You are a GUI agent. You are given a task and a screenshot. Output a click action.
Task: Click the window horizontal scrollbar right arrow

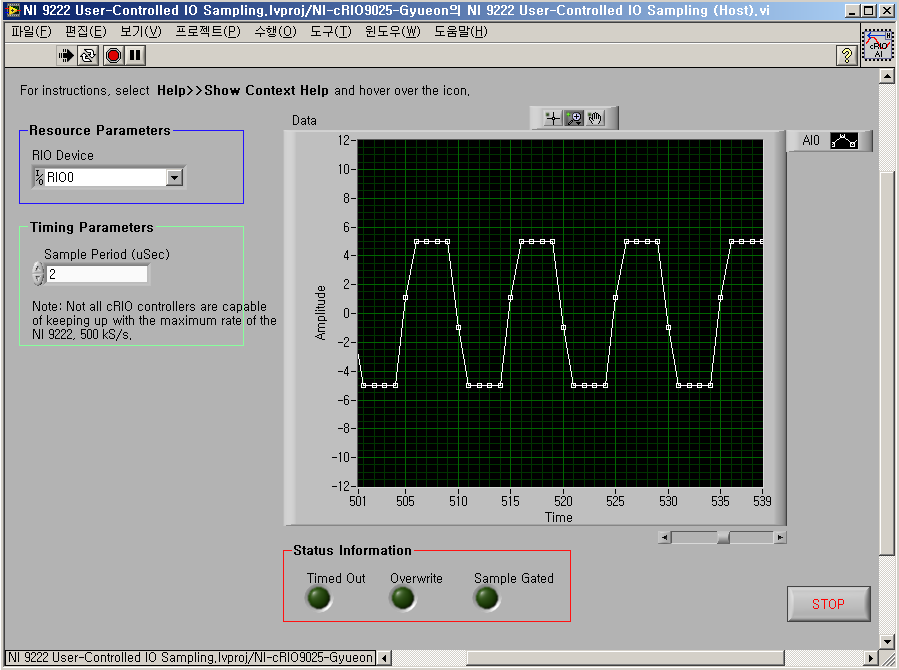tap(871, 658)
